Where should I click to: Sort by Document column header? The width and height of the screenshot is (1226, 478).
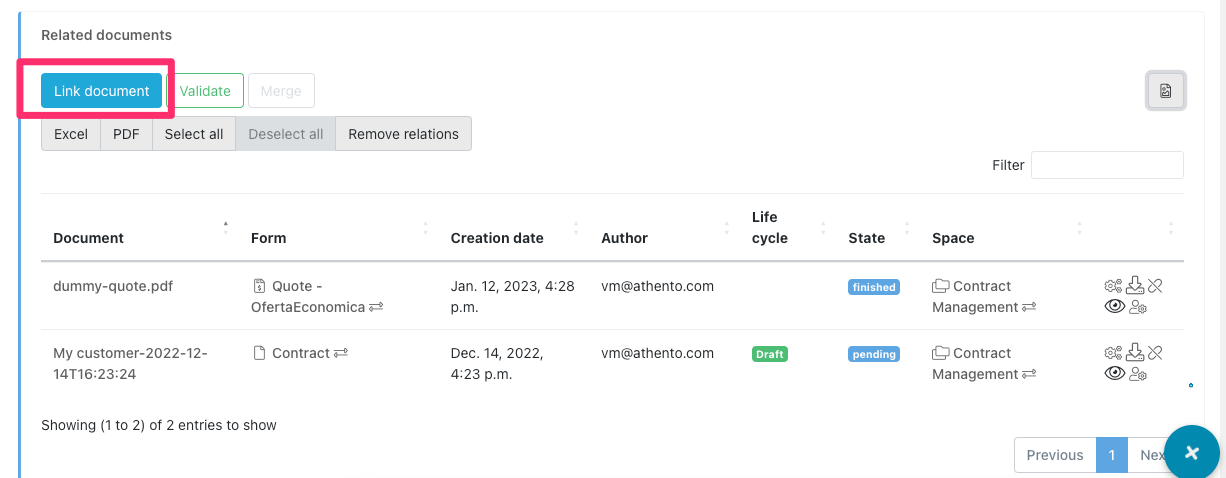coord(139,228)
